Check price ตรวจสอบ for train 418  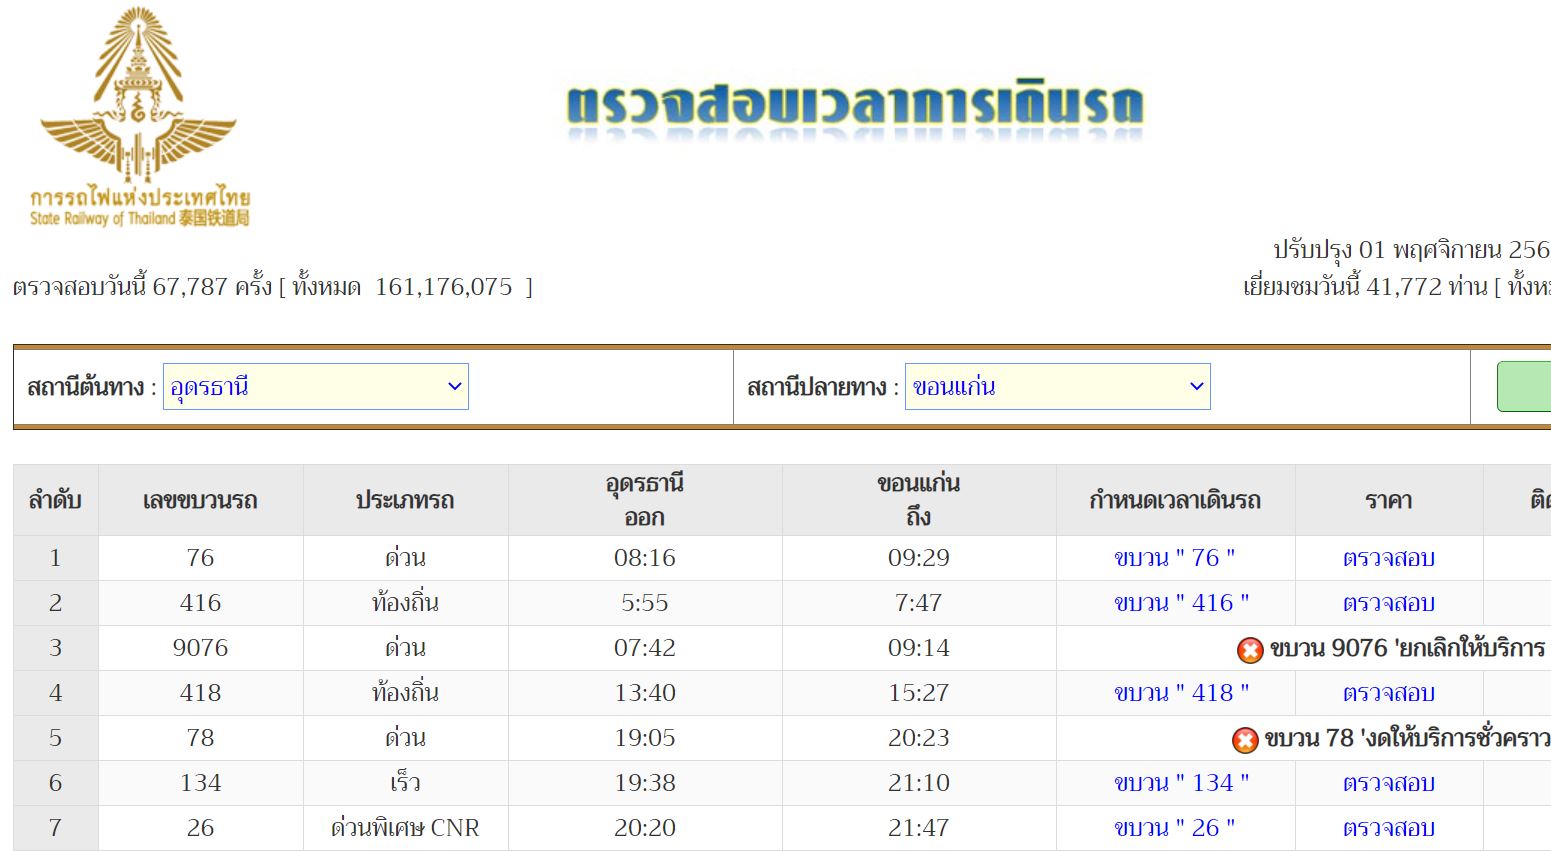(1389, 693)
